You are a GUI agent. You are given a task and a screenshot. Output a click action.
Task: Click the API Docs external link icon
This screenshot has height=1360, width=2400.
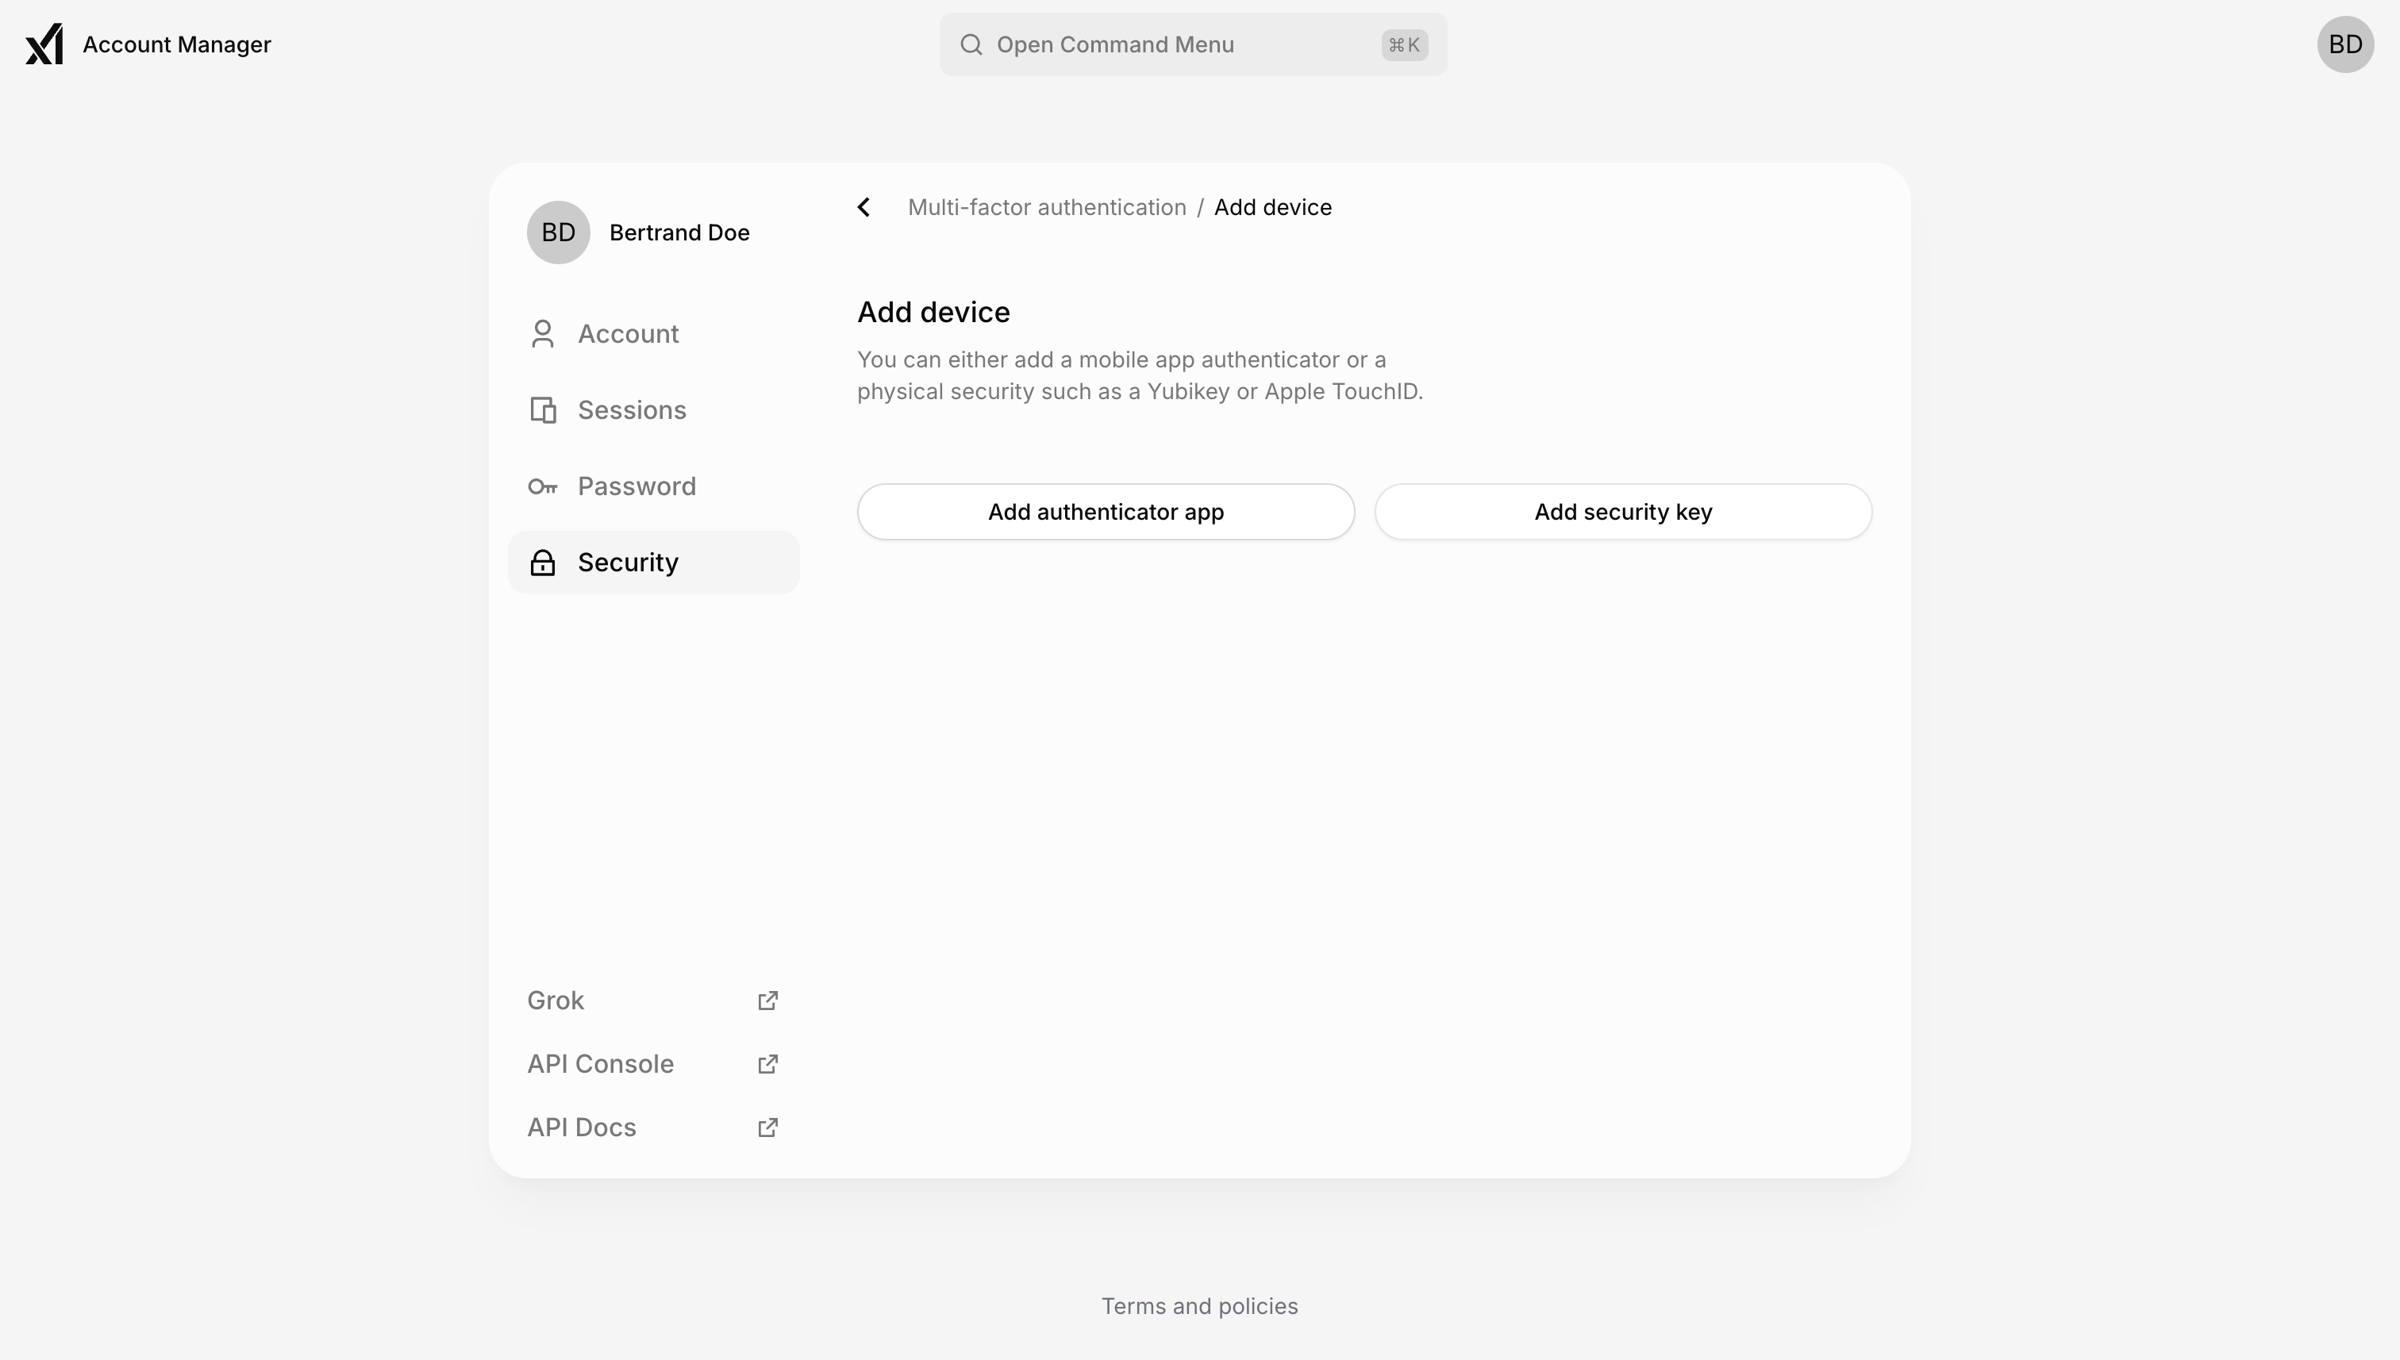[x=767, y=1127]
